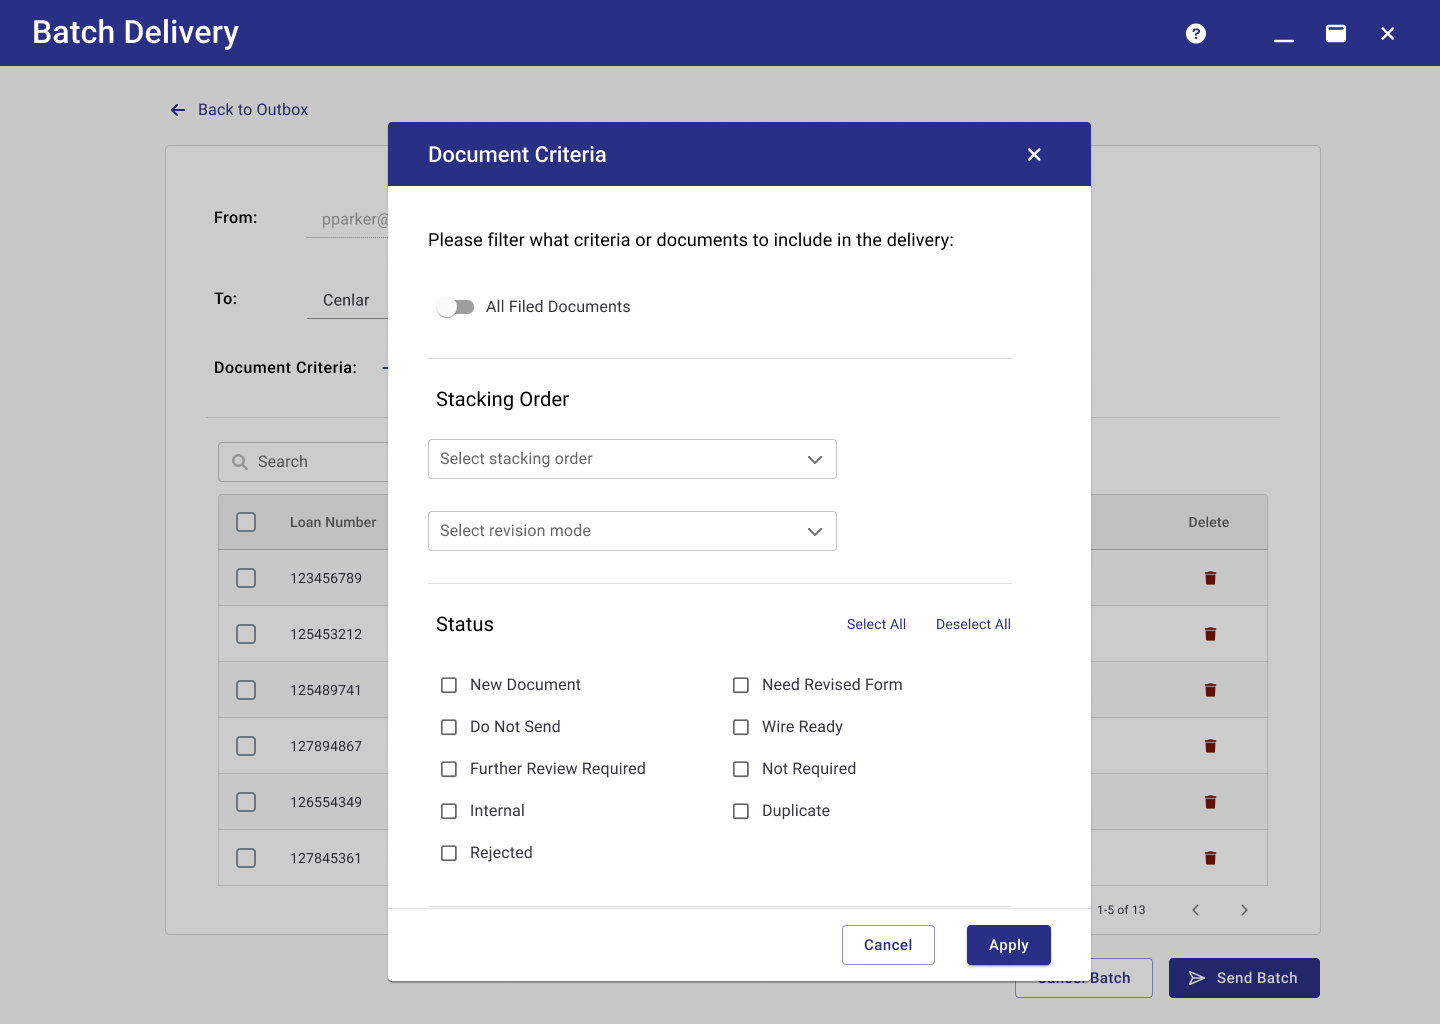
Task: Click the Stacking Order heading
Action: [502, 399]
